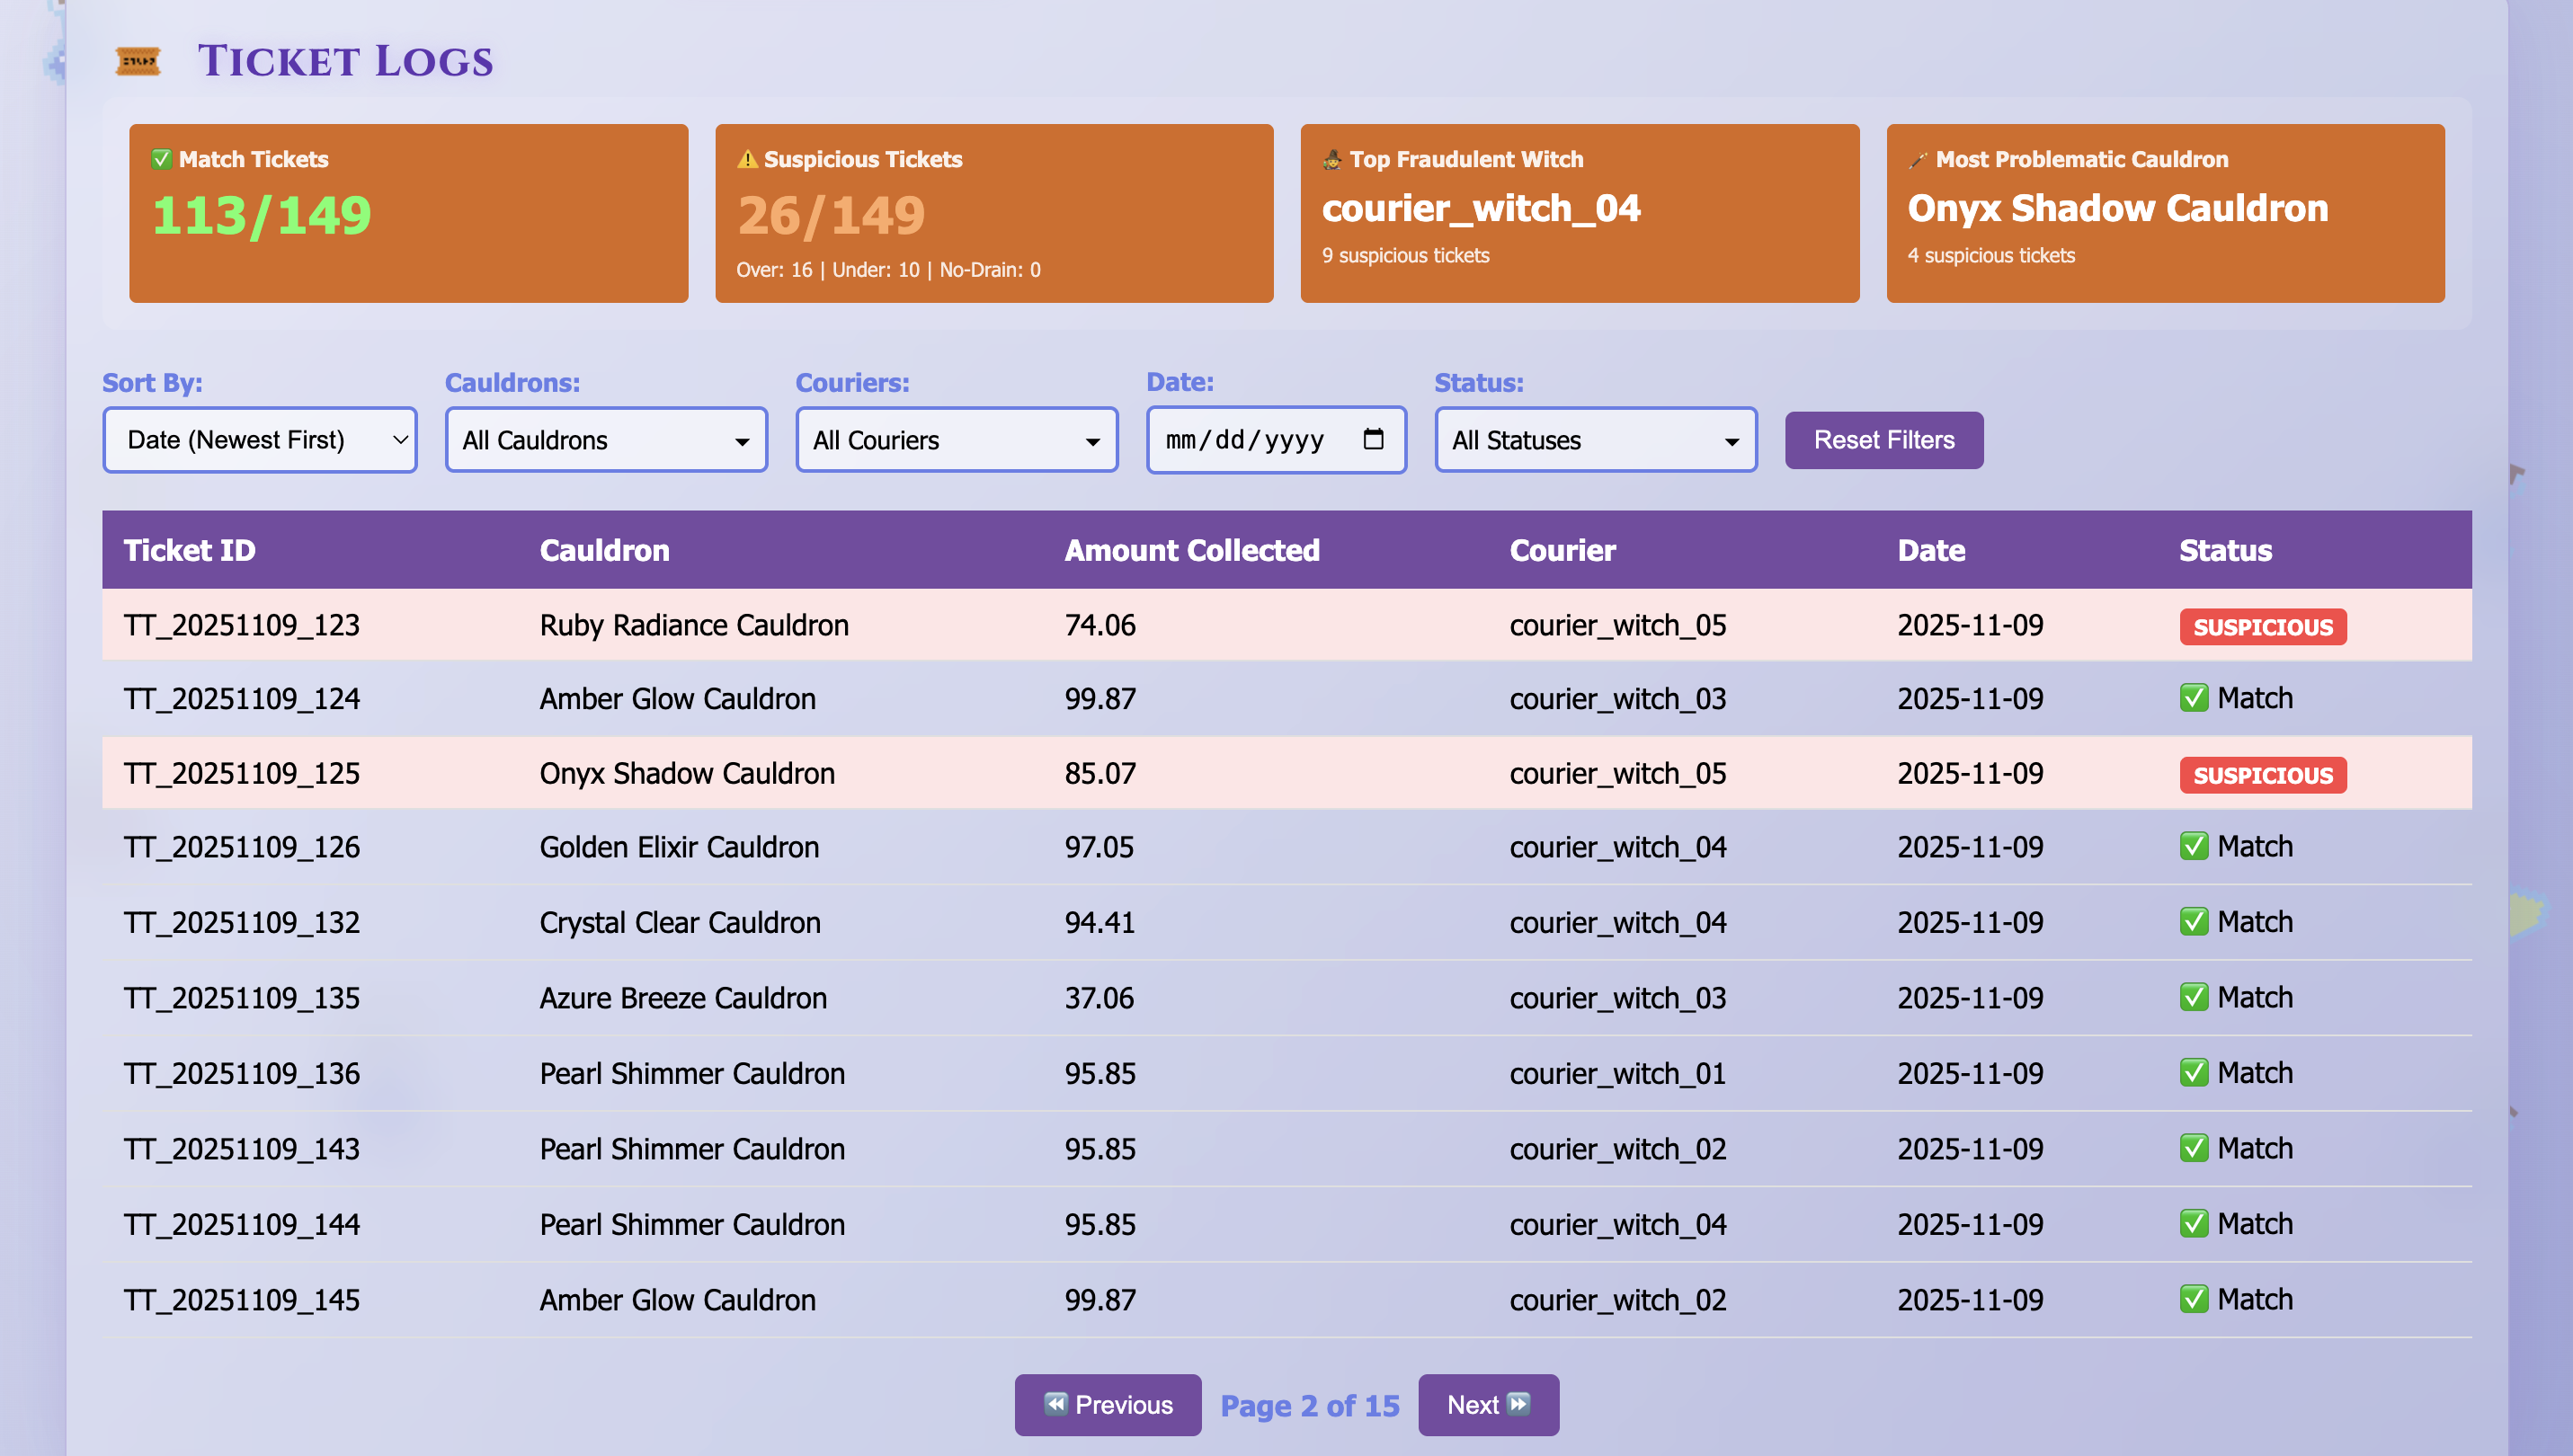Screen dimensions: 2573x1456
Task: Expand the All Statuses dropdown
Action: click(x=1595, y=440)
